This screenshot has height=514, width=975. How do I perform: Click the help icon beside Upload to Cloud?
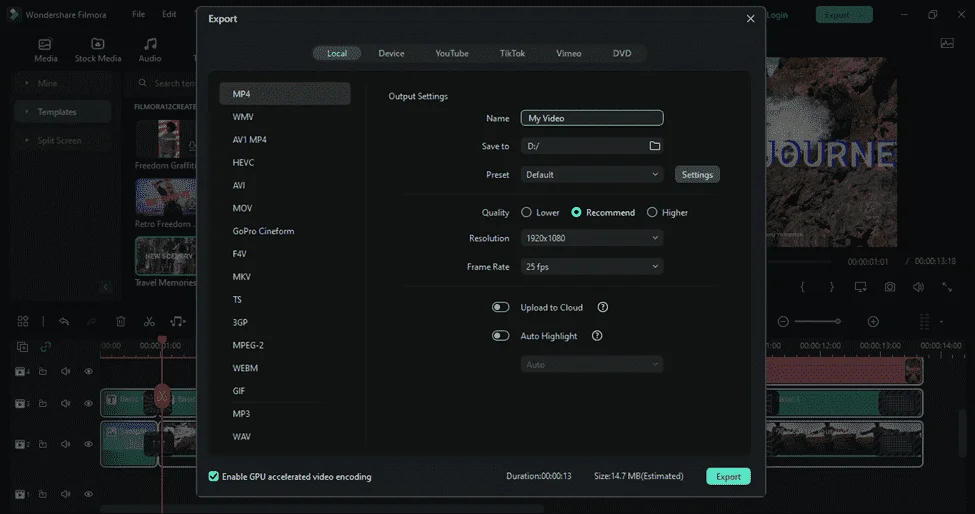tap(603, 307)
